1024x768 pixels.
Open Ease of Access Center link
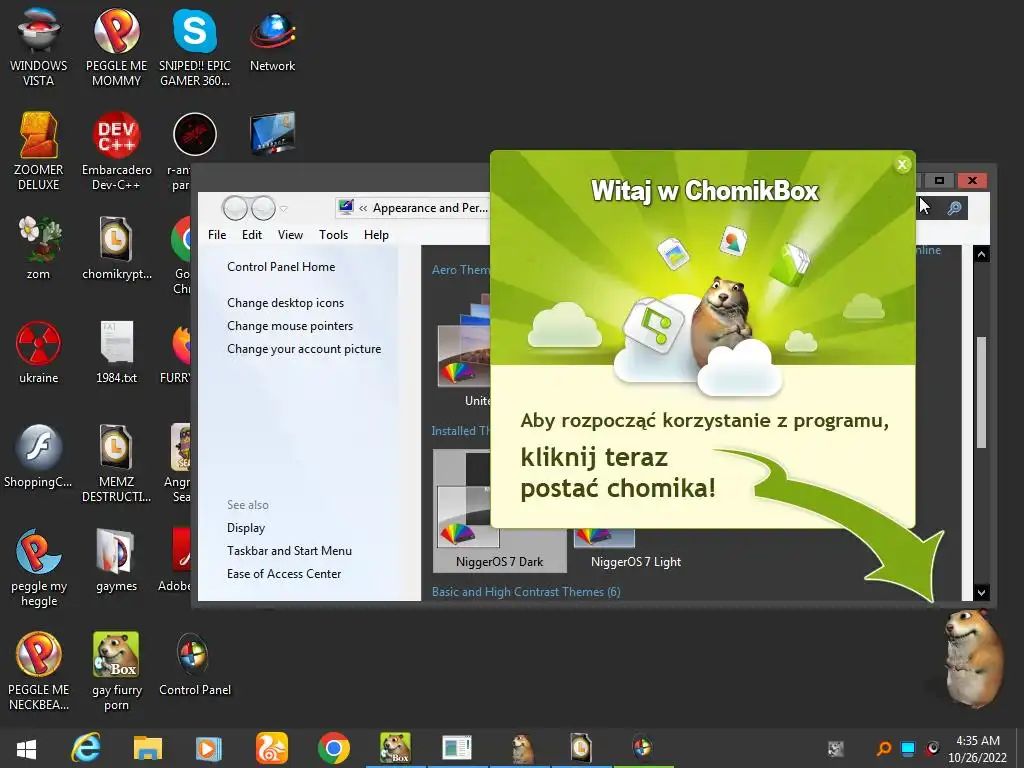(283, 574)
